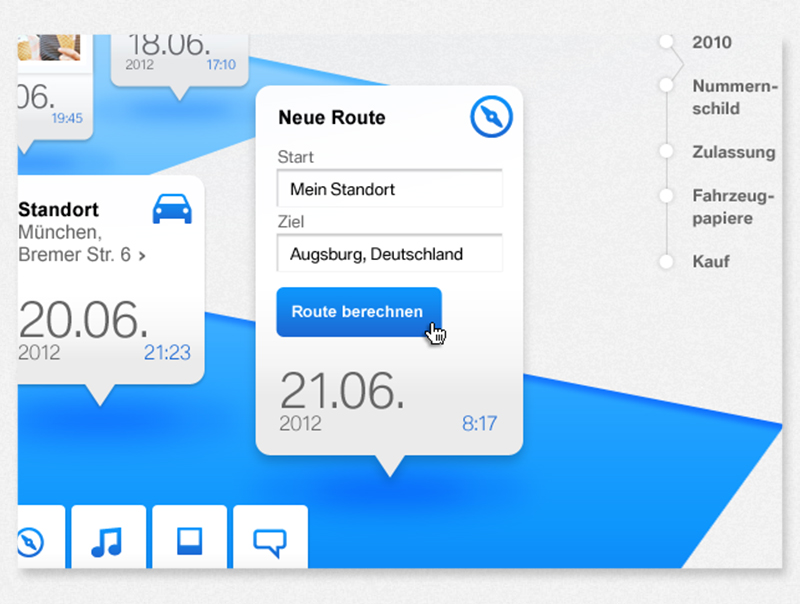Click the photo thumbnail in top-left card
The width and height of the screenshot is (800, 604).
pyautogui.click(x=50, y=47)
